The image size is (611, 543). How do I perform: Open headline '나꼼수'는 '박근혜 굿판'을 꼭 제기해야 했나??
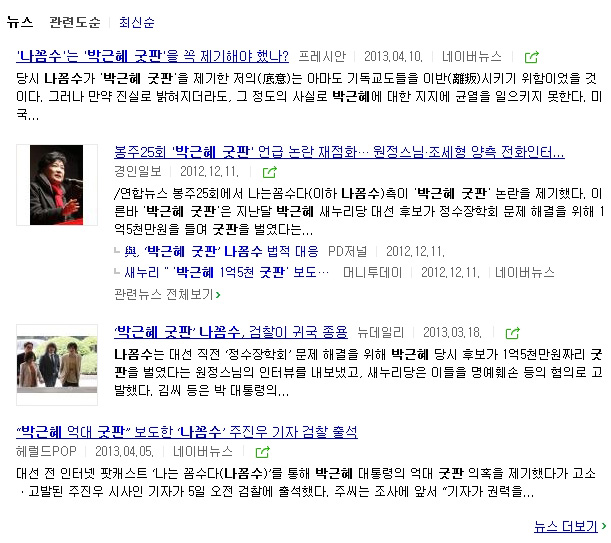click(152, 57)
